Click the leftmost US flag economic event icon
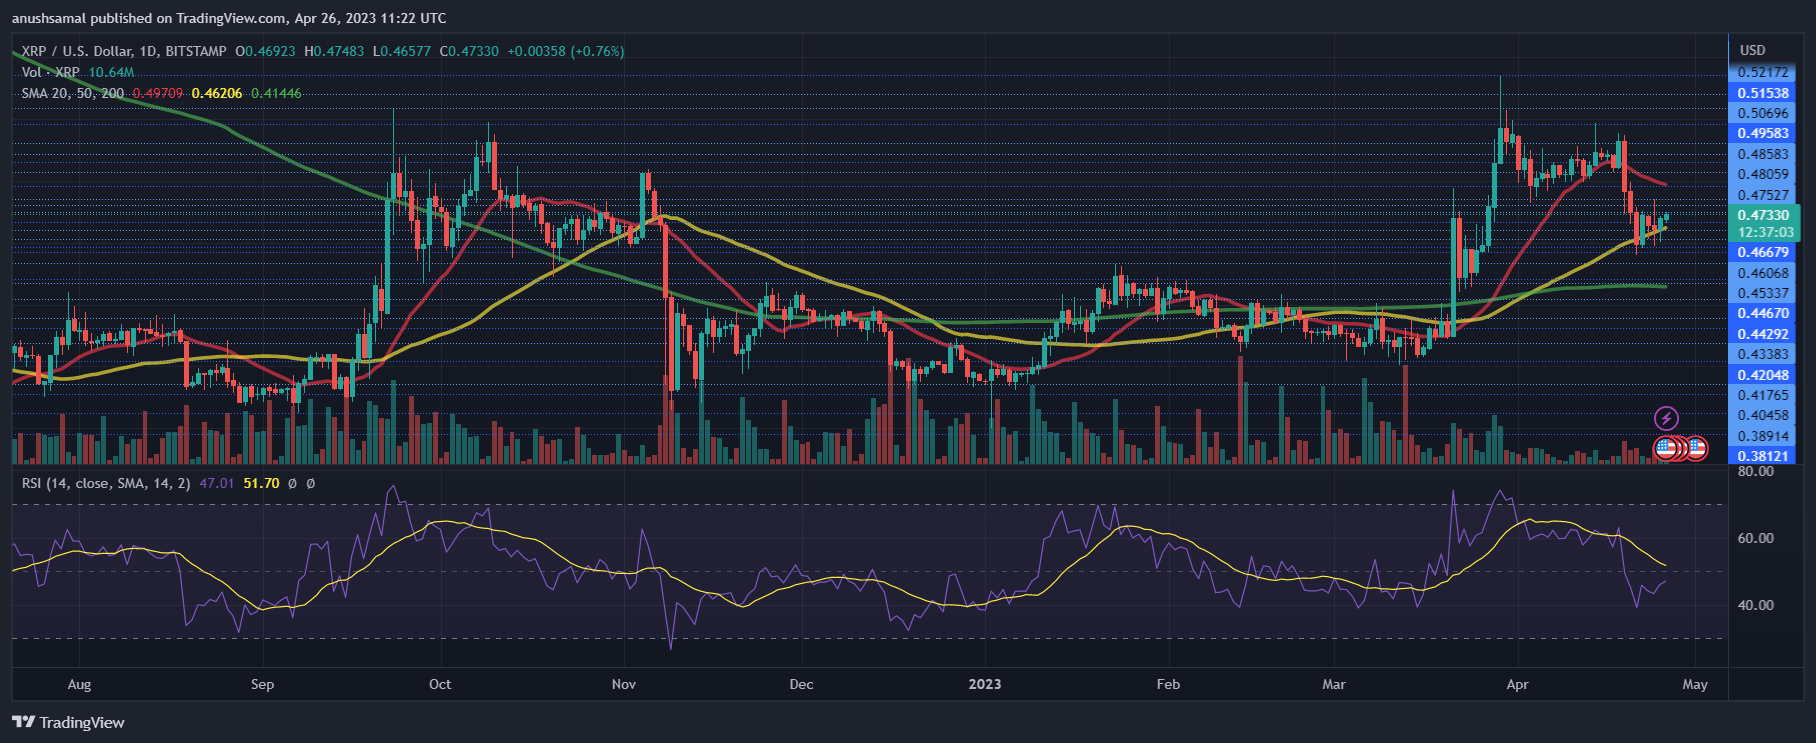The image size is (1816, 743). click(1666, 449)
